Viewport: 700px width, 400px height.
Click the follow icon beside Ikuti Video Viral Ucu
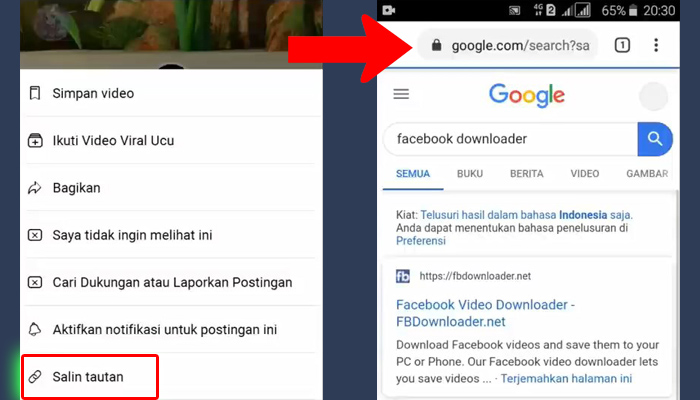[35, 141]
